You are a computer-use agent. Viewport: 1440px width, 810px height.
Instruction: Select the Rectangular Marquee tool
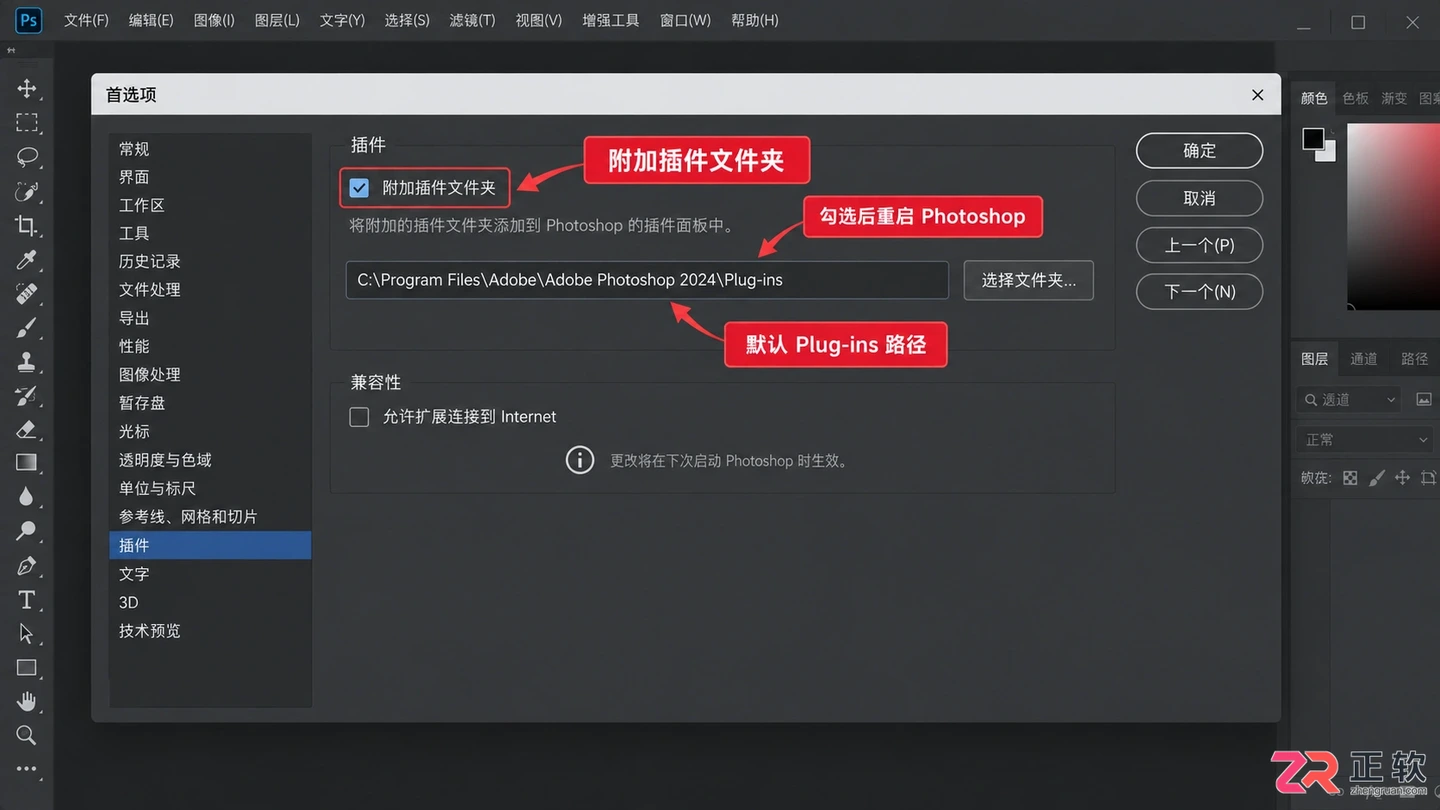[27, 123]
